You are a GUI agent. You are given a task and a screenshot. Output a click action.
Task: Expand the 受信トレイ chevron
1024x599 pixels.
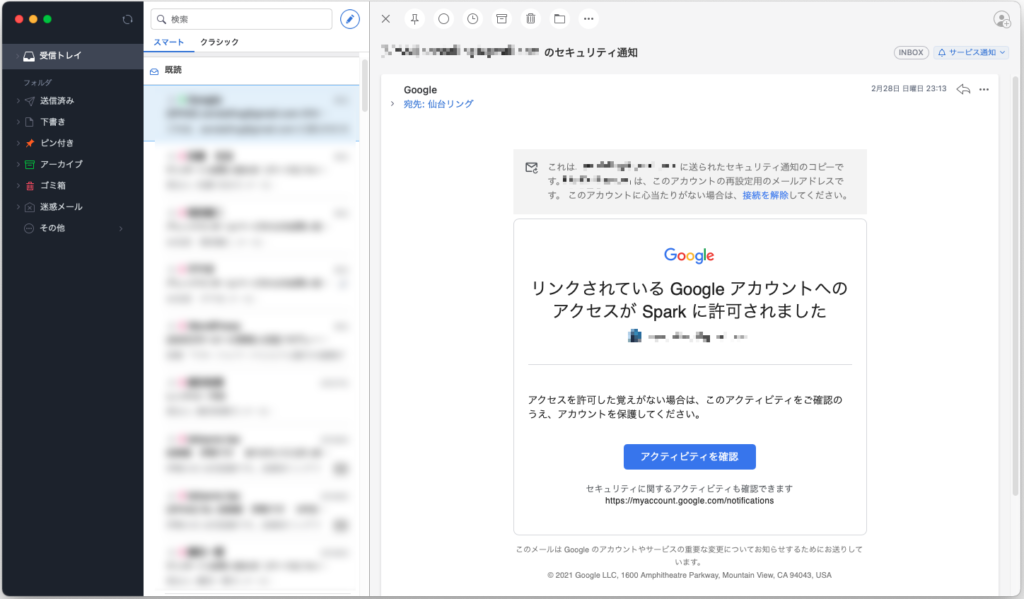(x=18, y=56)
